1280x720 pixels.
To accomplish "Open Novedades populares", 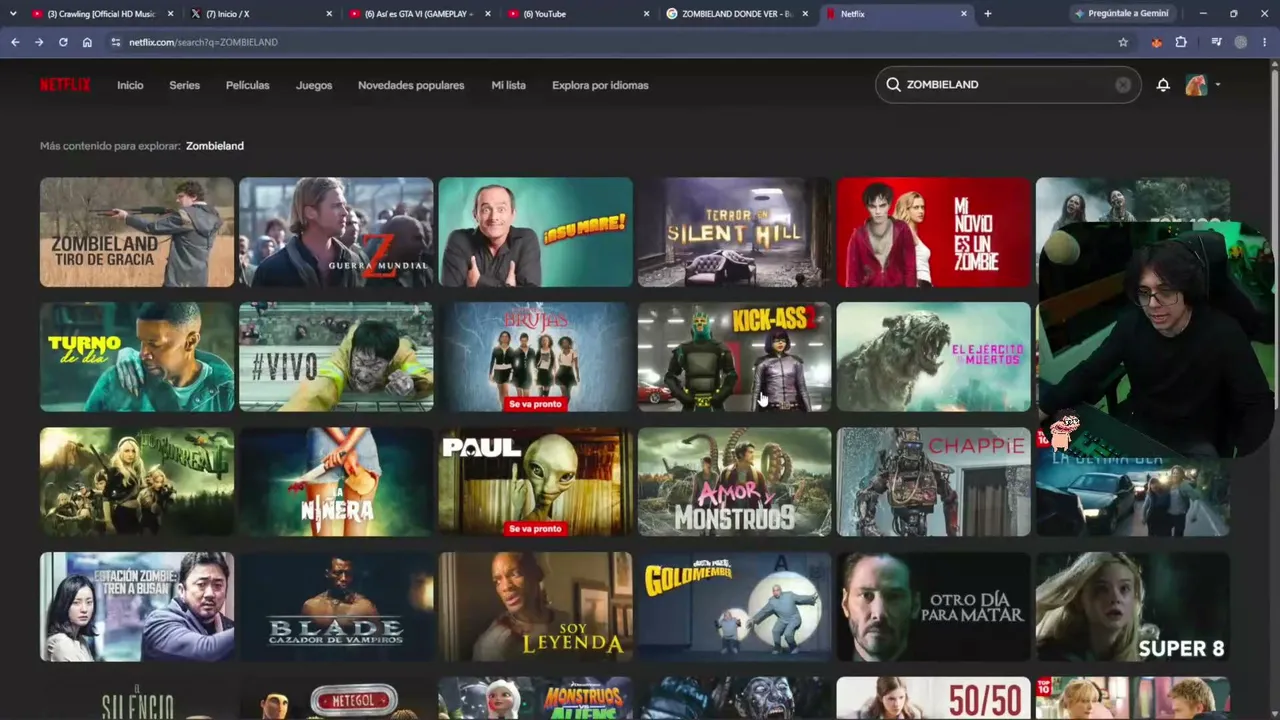I will click(x=411, y=85).
